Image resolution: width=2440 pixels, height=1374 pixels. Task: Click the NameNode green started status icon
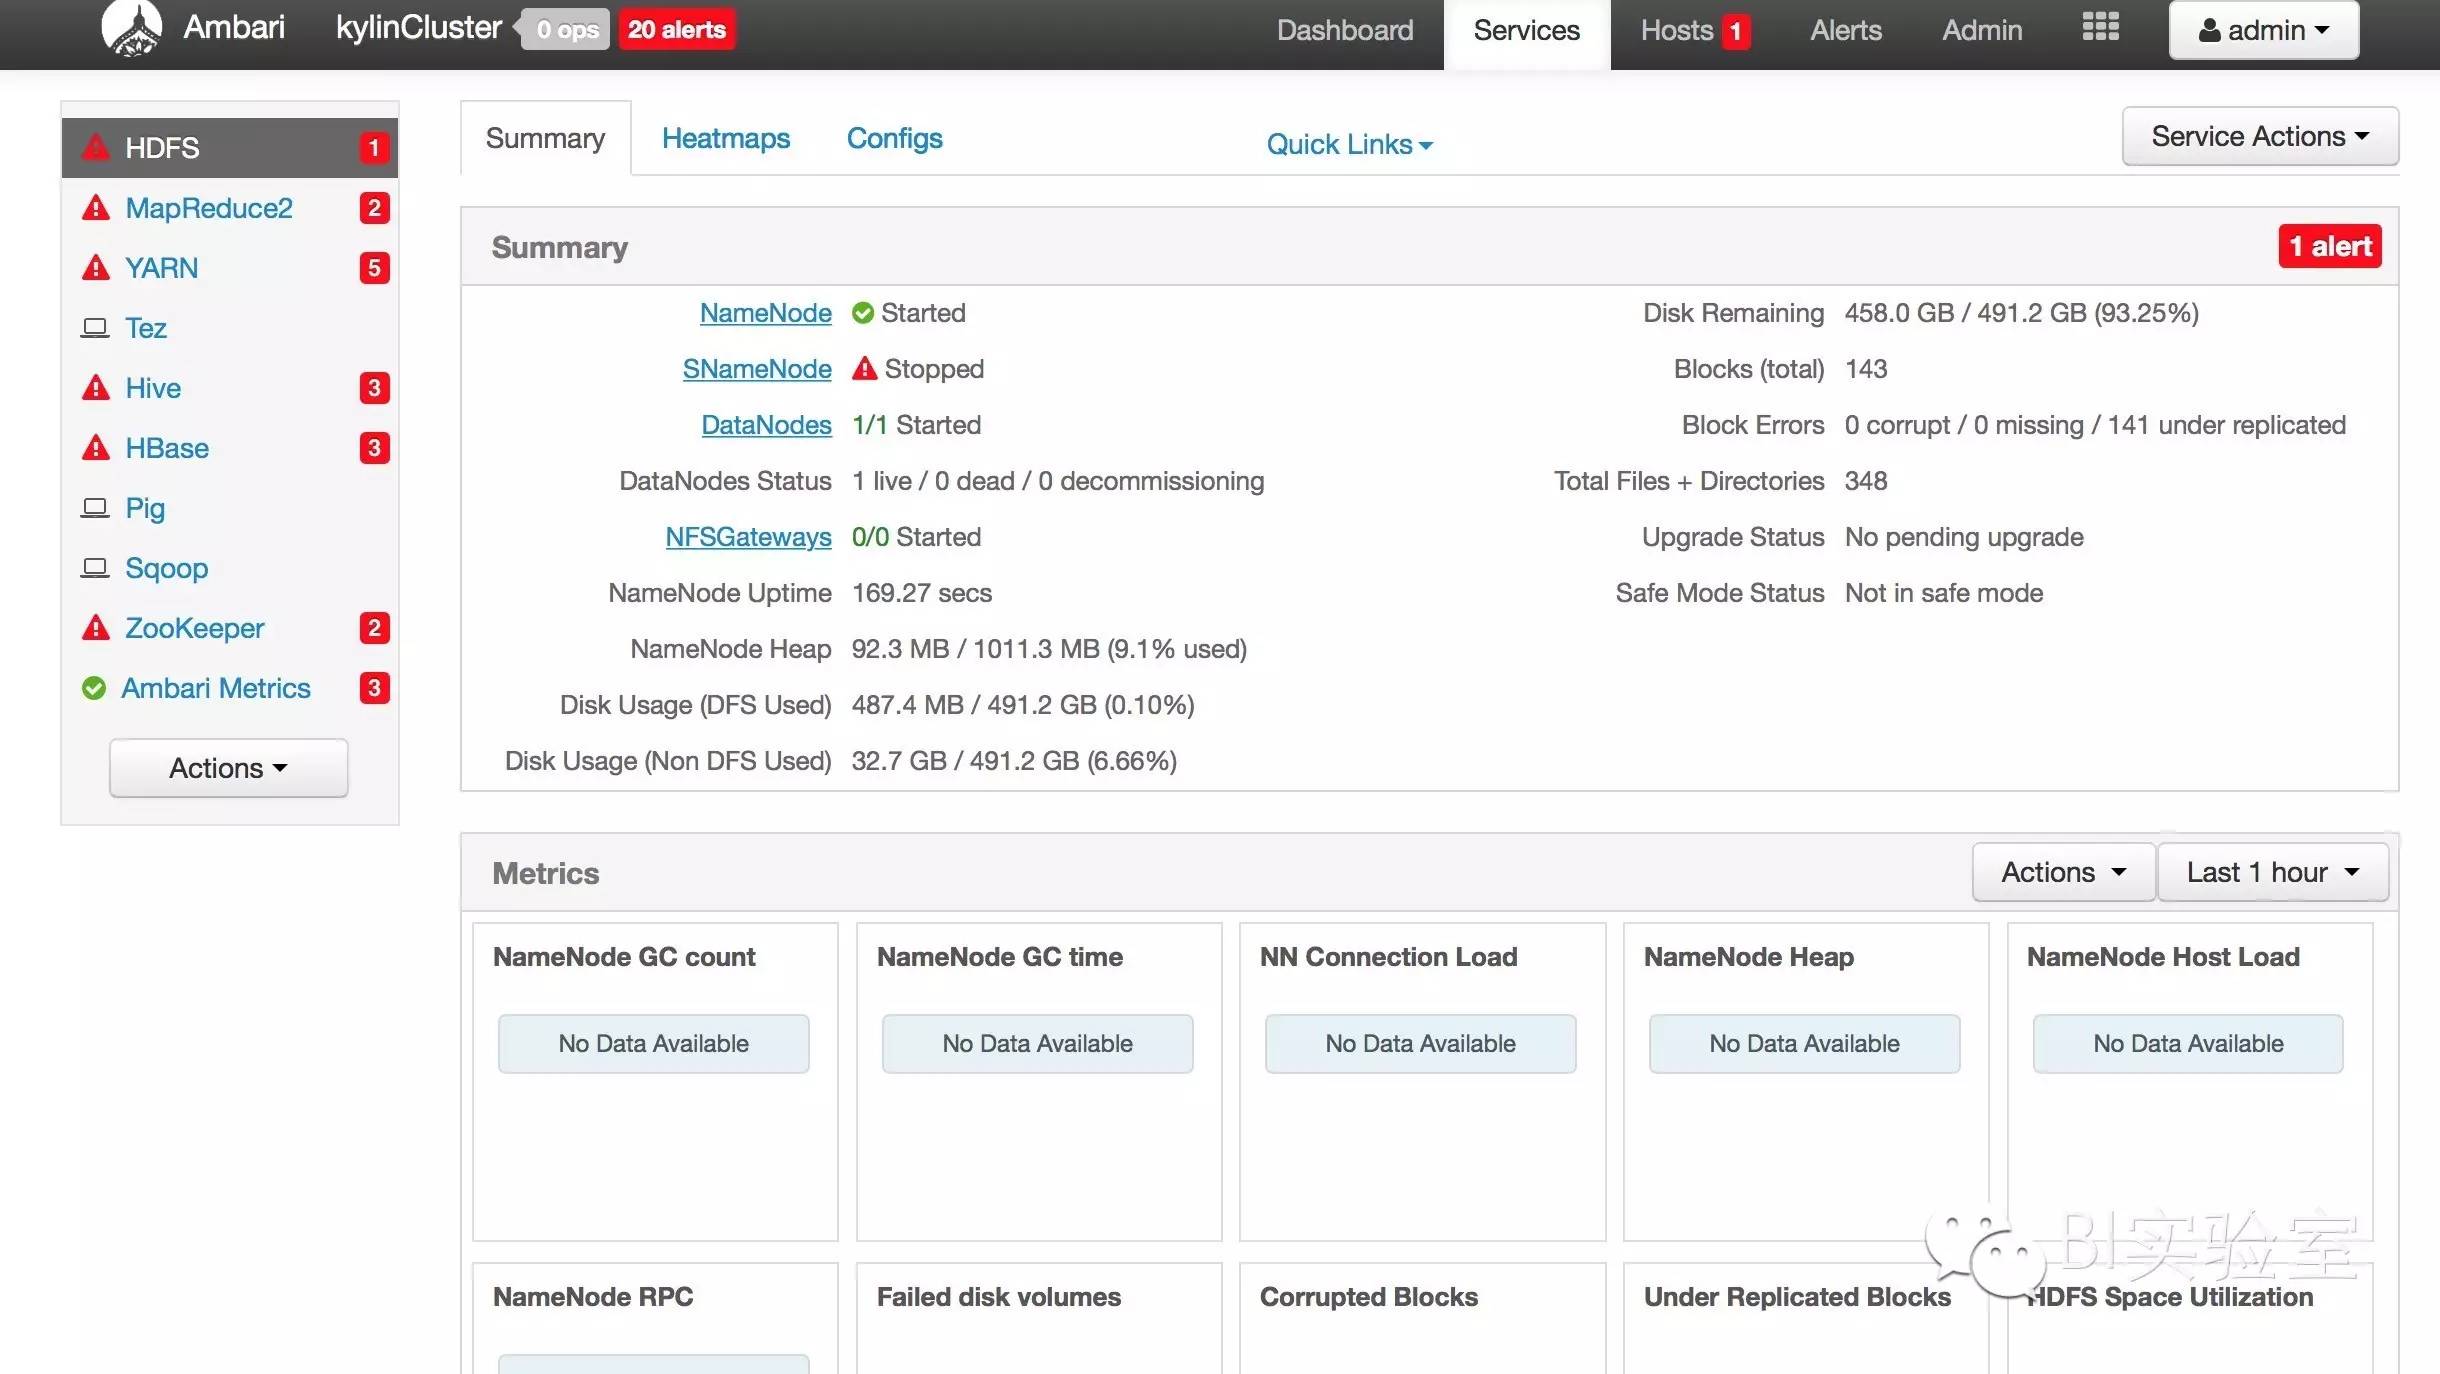[x=863, y=313]
